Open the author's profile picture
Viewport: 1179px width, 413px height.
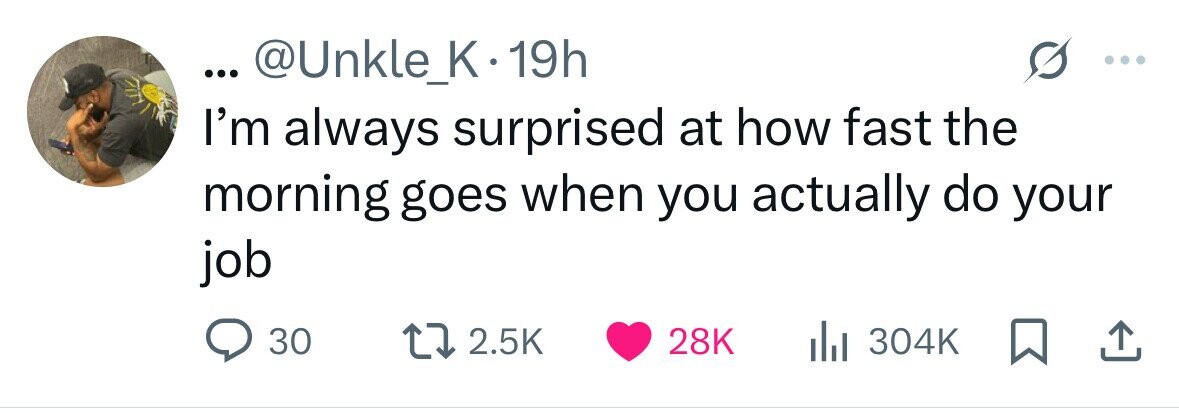pyautogui.click(x=102, y=111)
